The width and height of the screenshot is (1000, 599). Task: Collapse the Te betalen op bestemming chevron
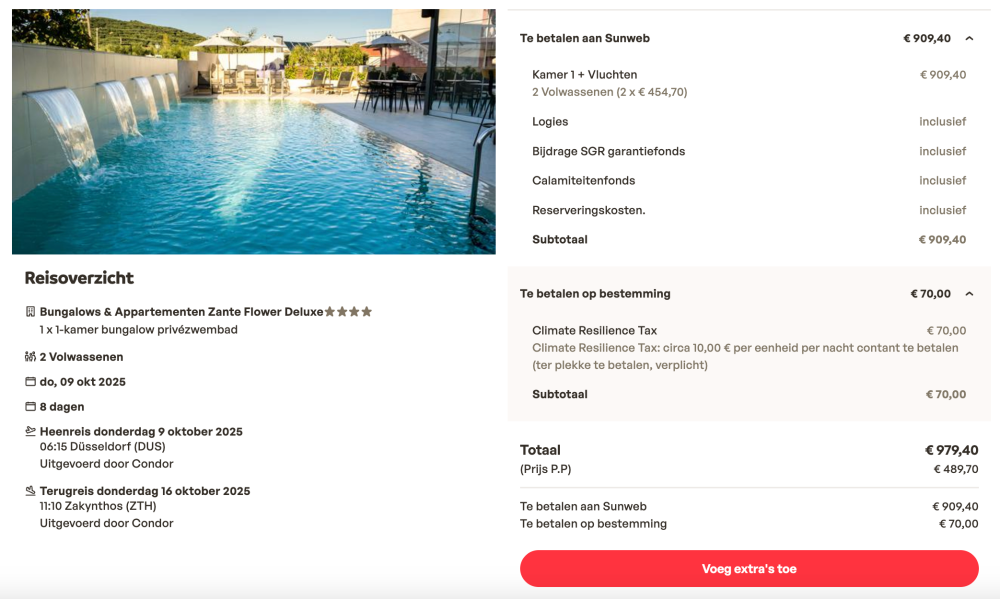pyautogui.click(x=969, y=294)
